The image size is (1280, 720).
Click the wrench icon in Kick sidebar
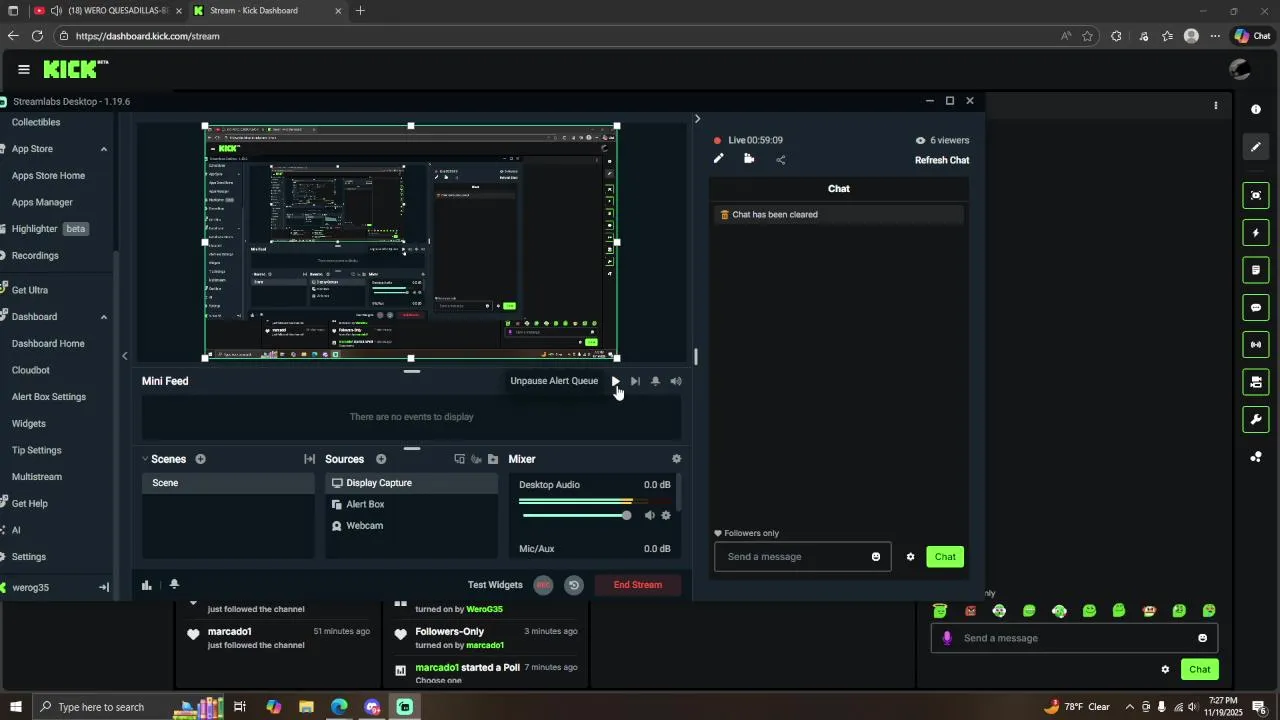pyautogui.click(x=1256, y=419)
